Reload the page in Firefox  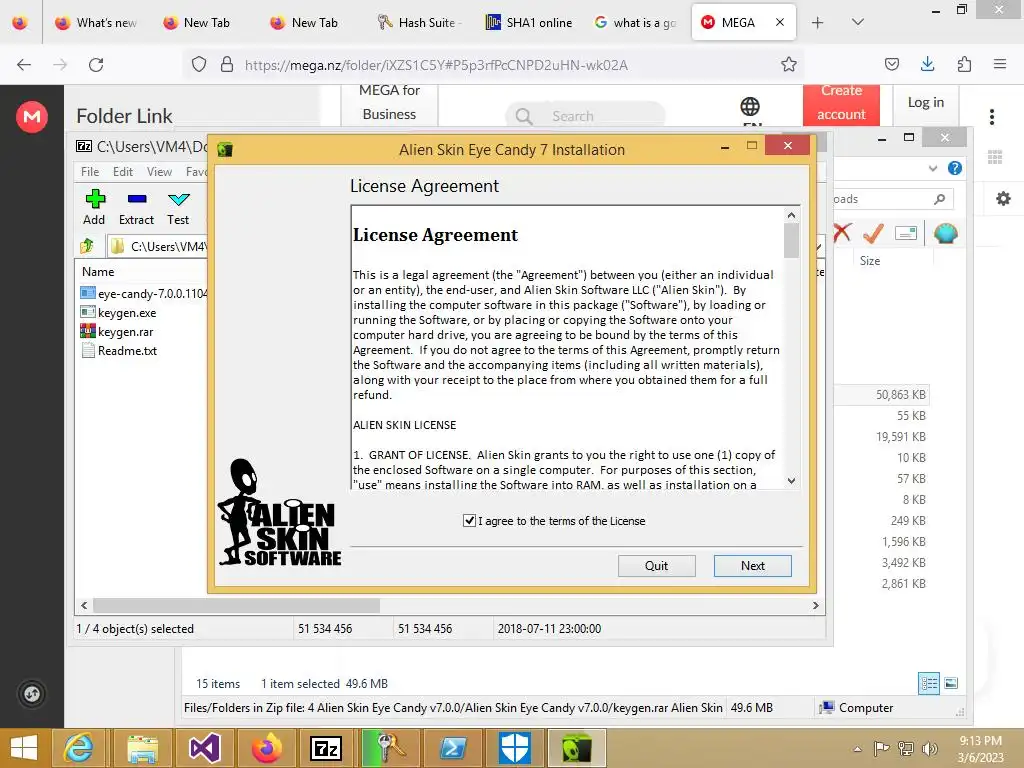coord(96,65)
